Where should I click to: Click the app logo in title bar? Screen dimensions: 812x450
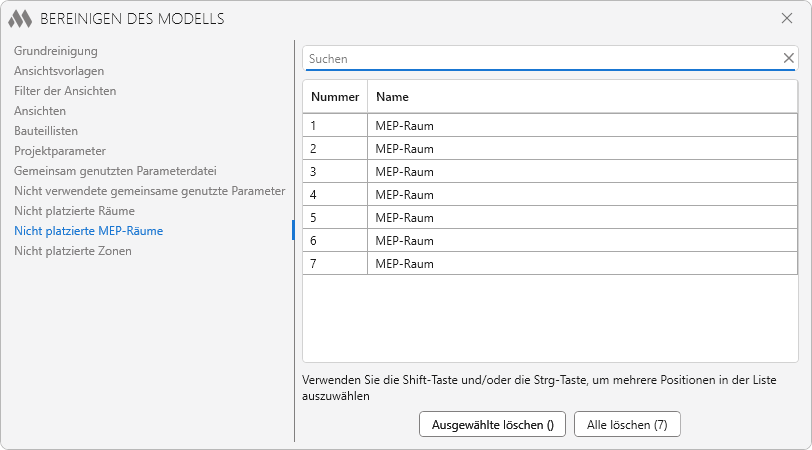click(x=20, y=18)
